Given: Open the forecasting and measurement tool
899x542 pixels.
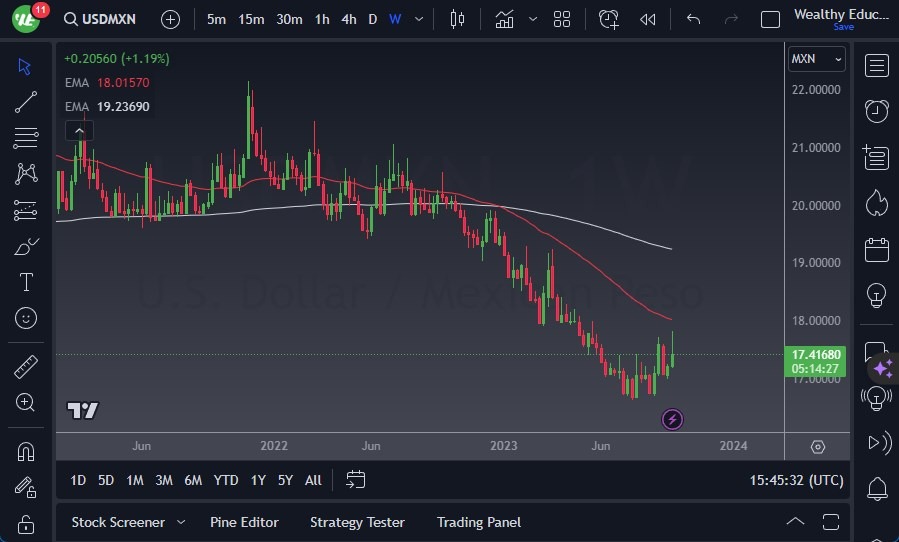Looking at the screenshot, I should (x=25, y=210).
